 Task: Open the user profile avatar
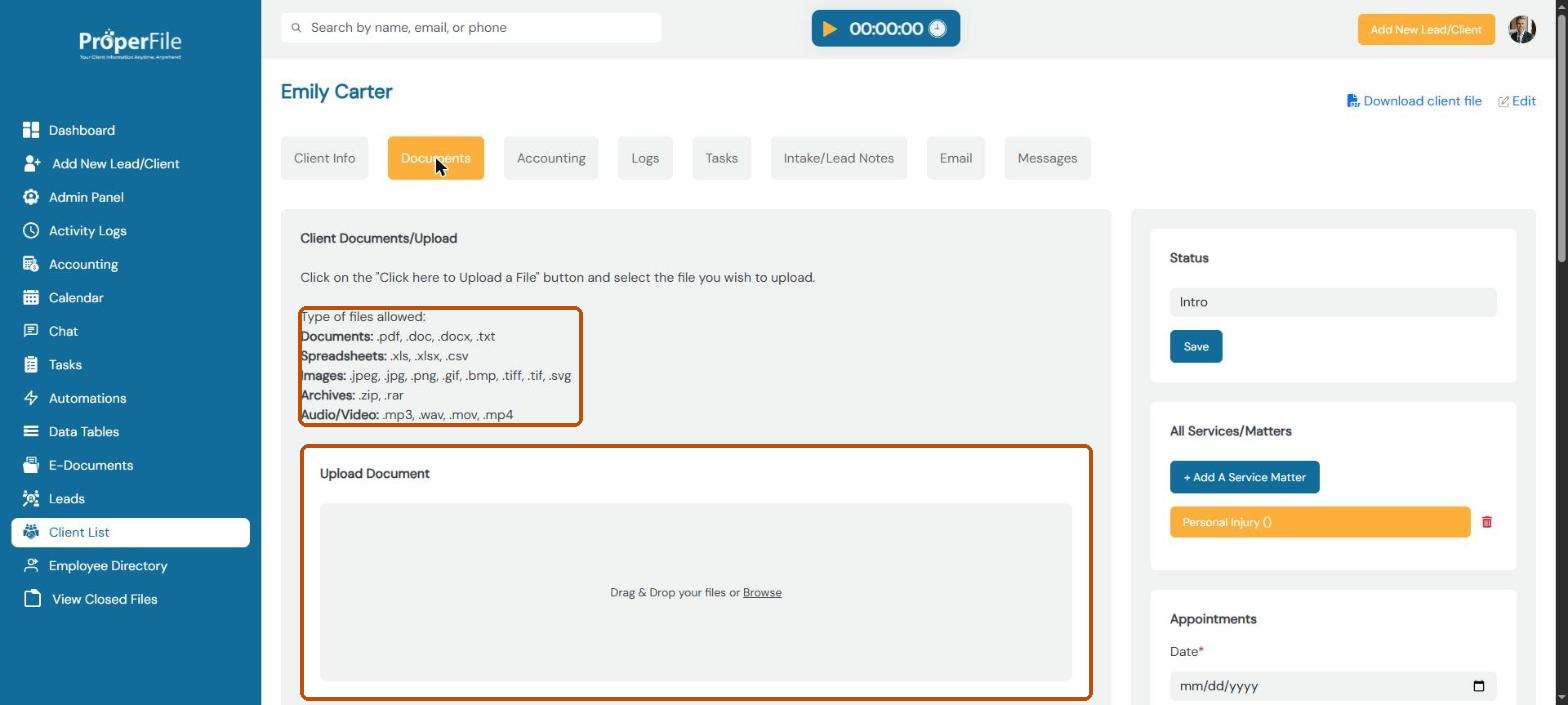tap(1522, 29)
